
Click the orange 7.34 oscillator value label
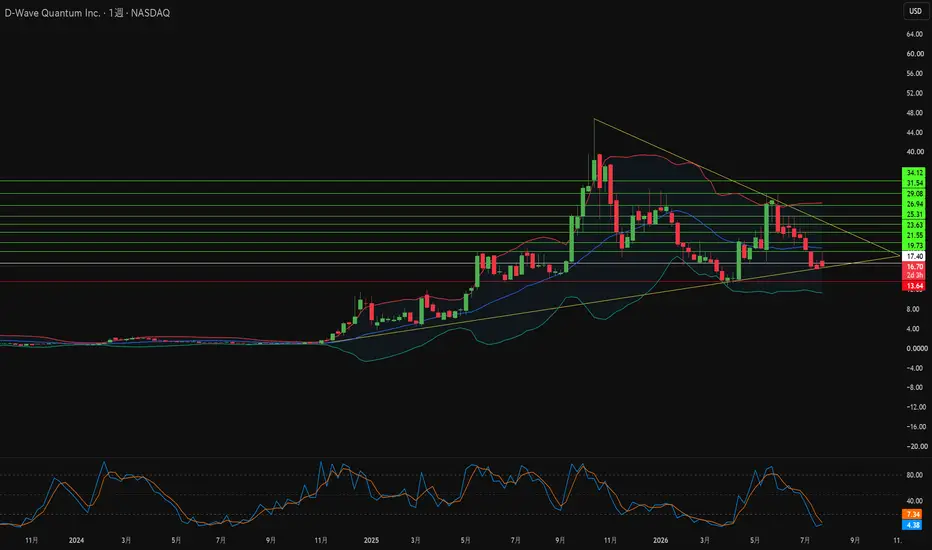912,514
